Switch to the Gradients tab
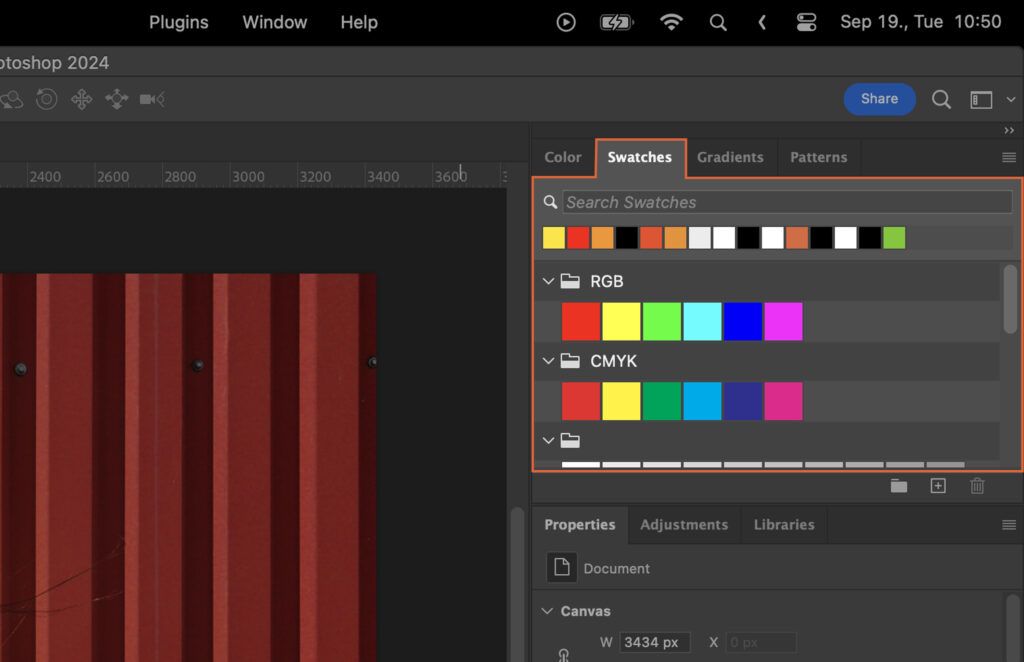 [x=730, y=157]
